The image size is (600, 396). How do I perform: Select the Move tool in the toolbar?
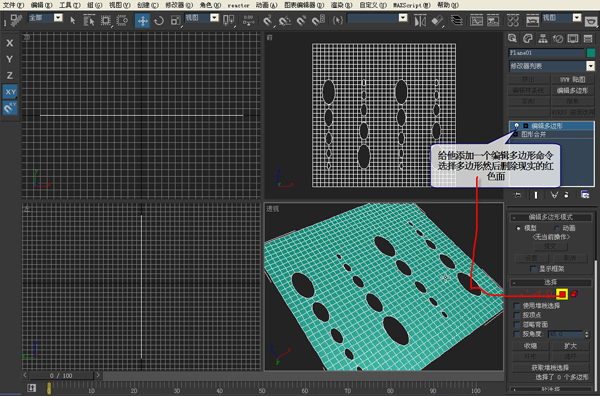142,20
